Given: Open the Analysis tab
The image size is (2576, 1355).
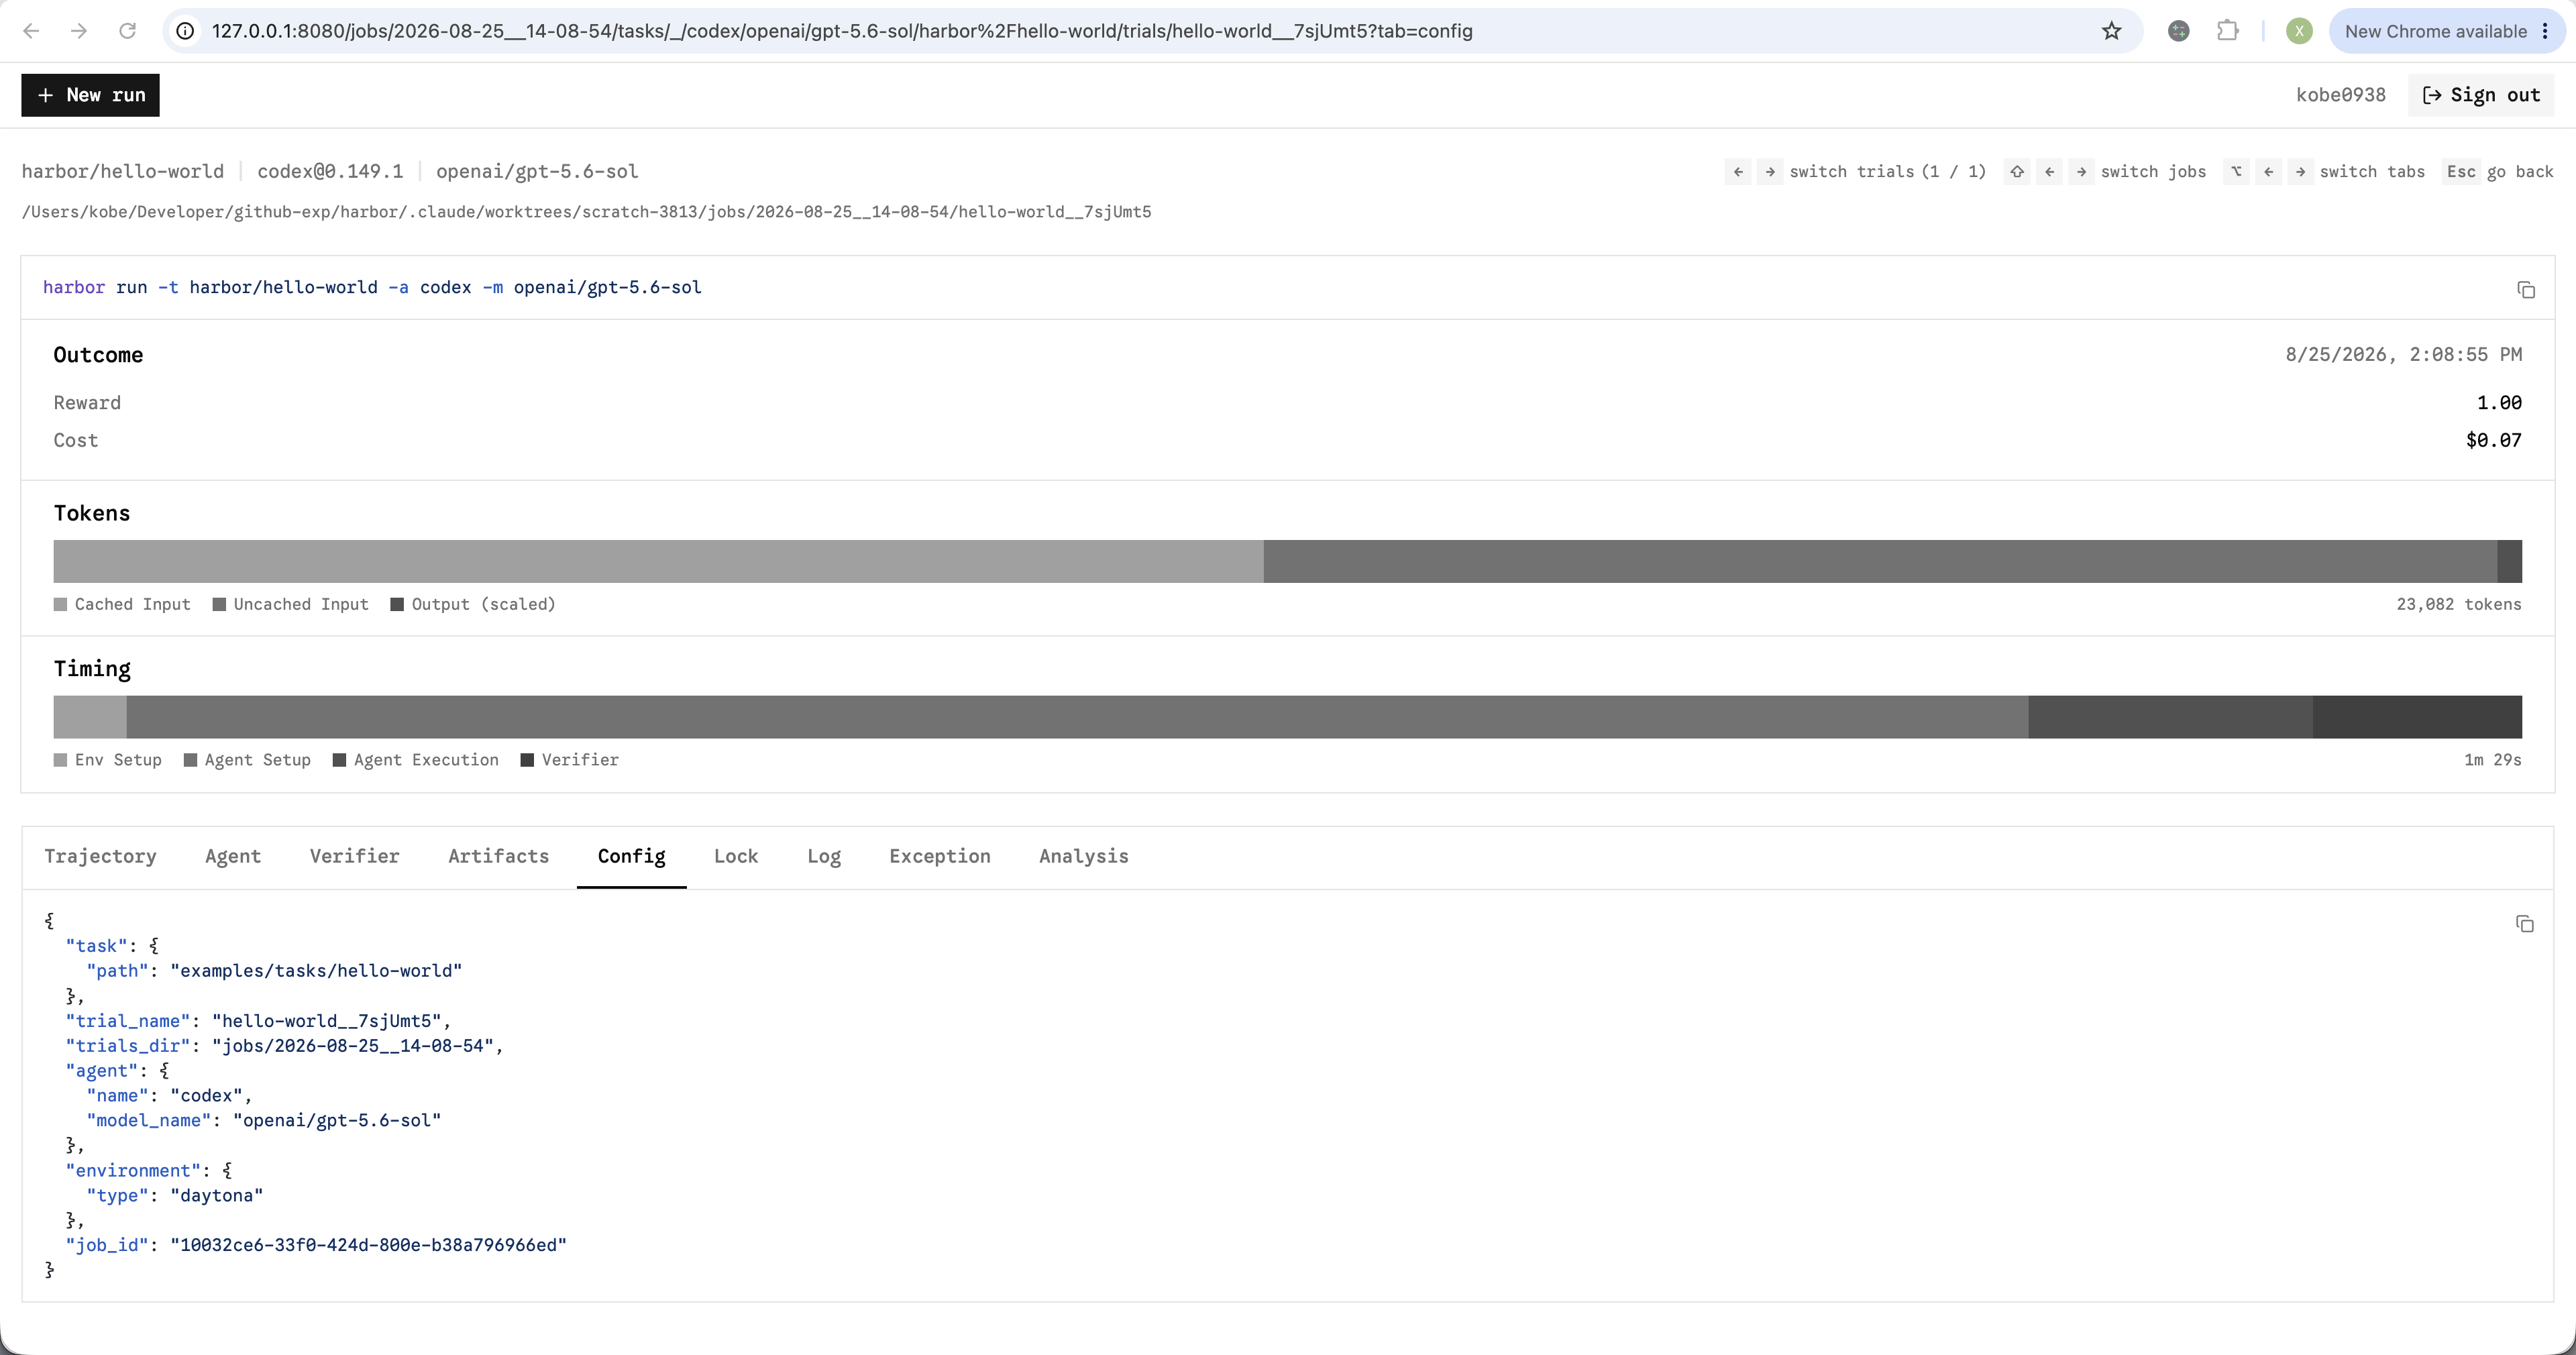Looking at the screenshot, I should click(x=1083, y=857).
